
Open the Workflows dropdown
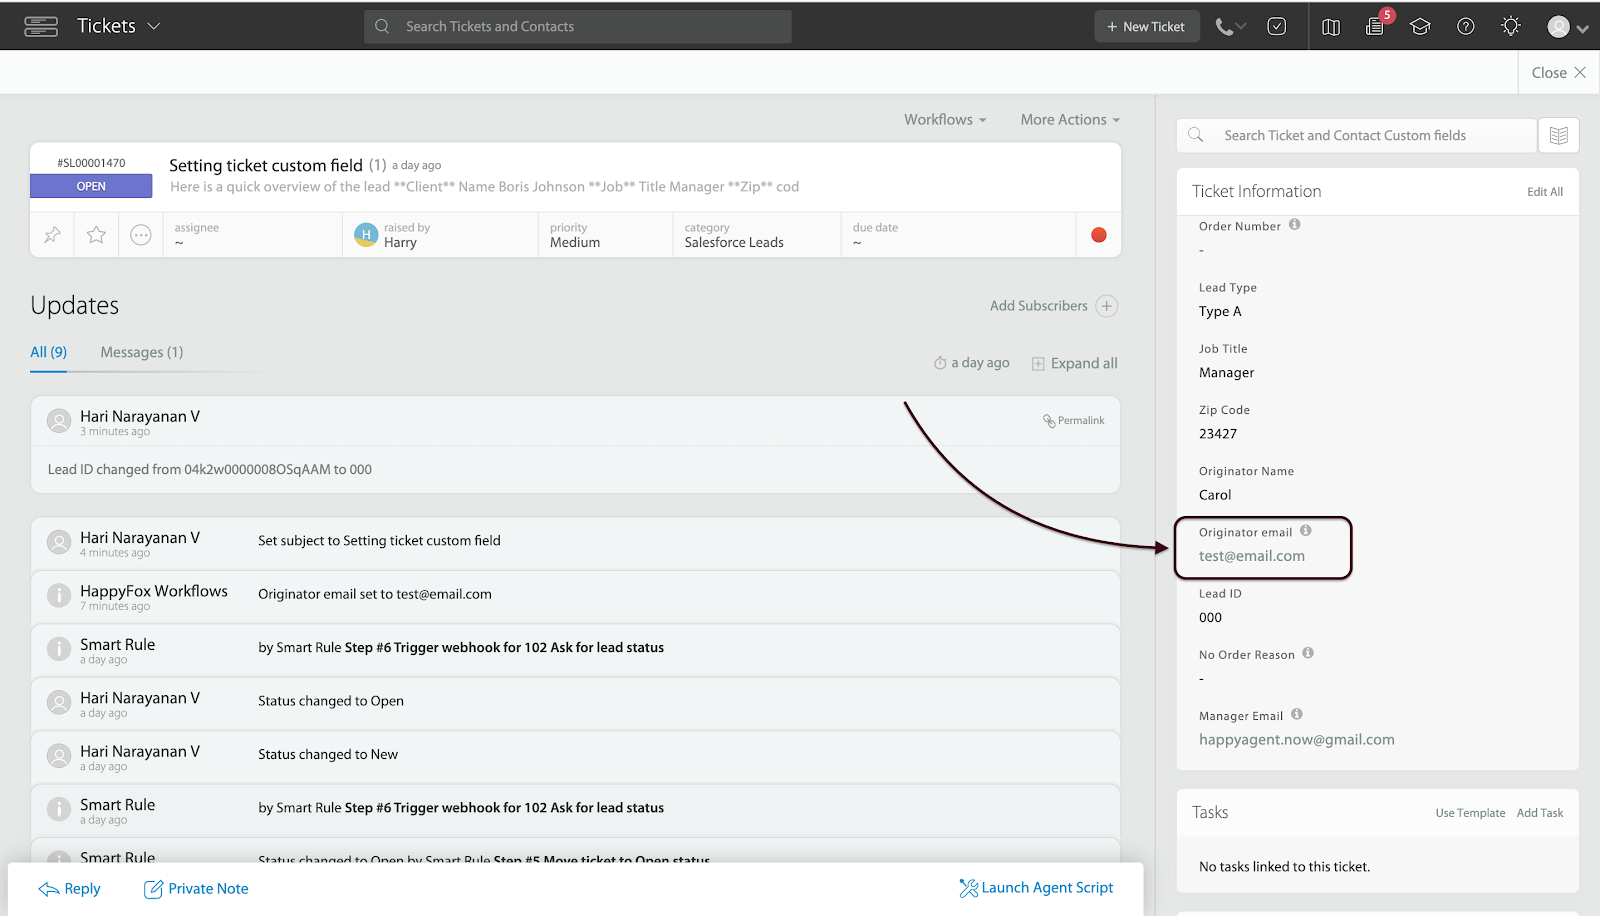pos(945,119)
